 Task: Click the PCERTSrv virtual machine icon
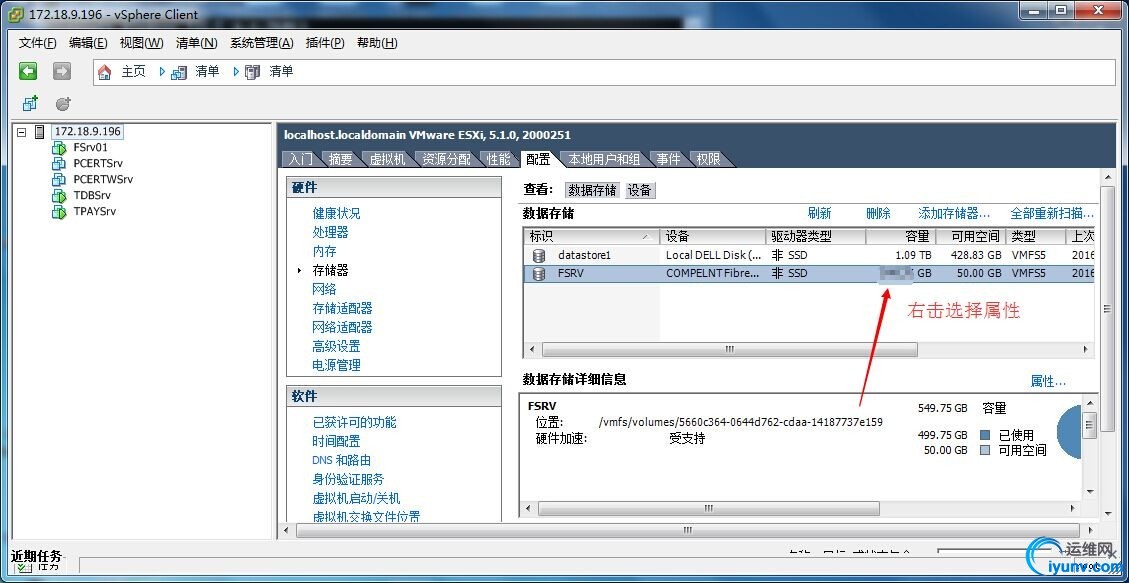(x=59, y=163)
